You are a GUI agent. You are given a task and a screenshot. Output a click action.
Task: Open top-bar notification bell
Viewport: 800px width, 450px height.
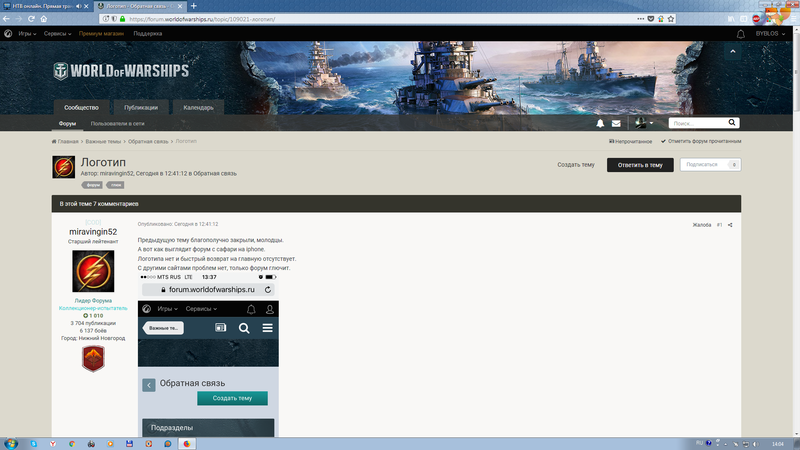point(740,34)
